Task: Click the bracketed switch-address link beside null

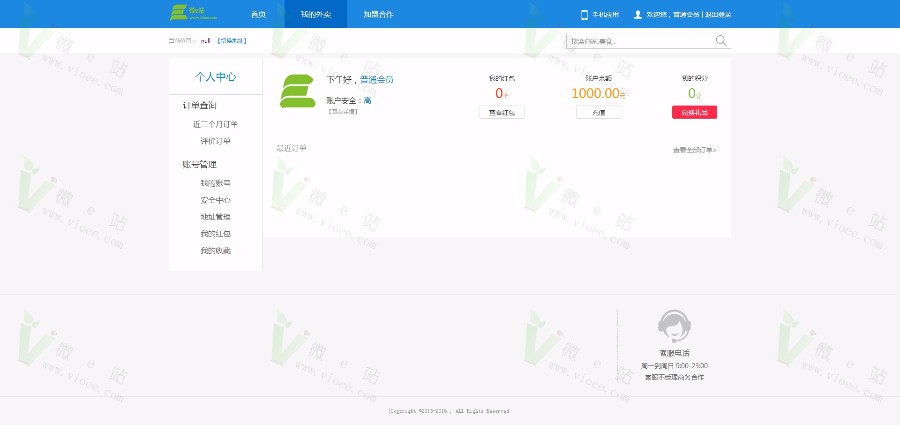Action: pyautogui.click(x=232, y=41)
